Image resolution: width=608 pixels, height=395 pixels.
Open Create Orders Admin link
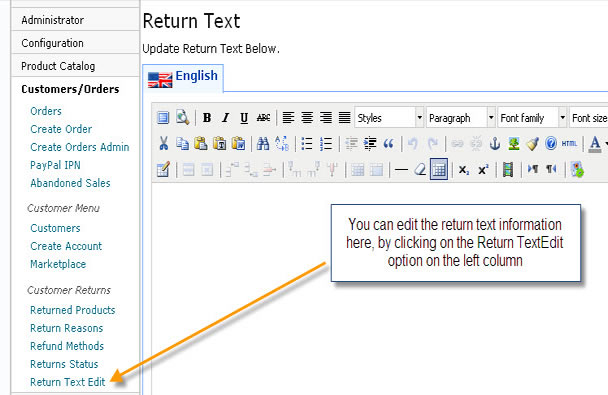[x=80, y=147]
